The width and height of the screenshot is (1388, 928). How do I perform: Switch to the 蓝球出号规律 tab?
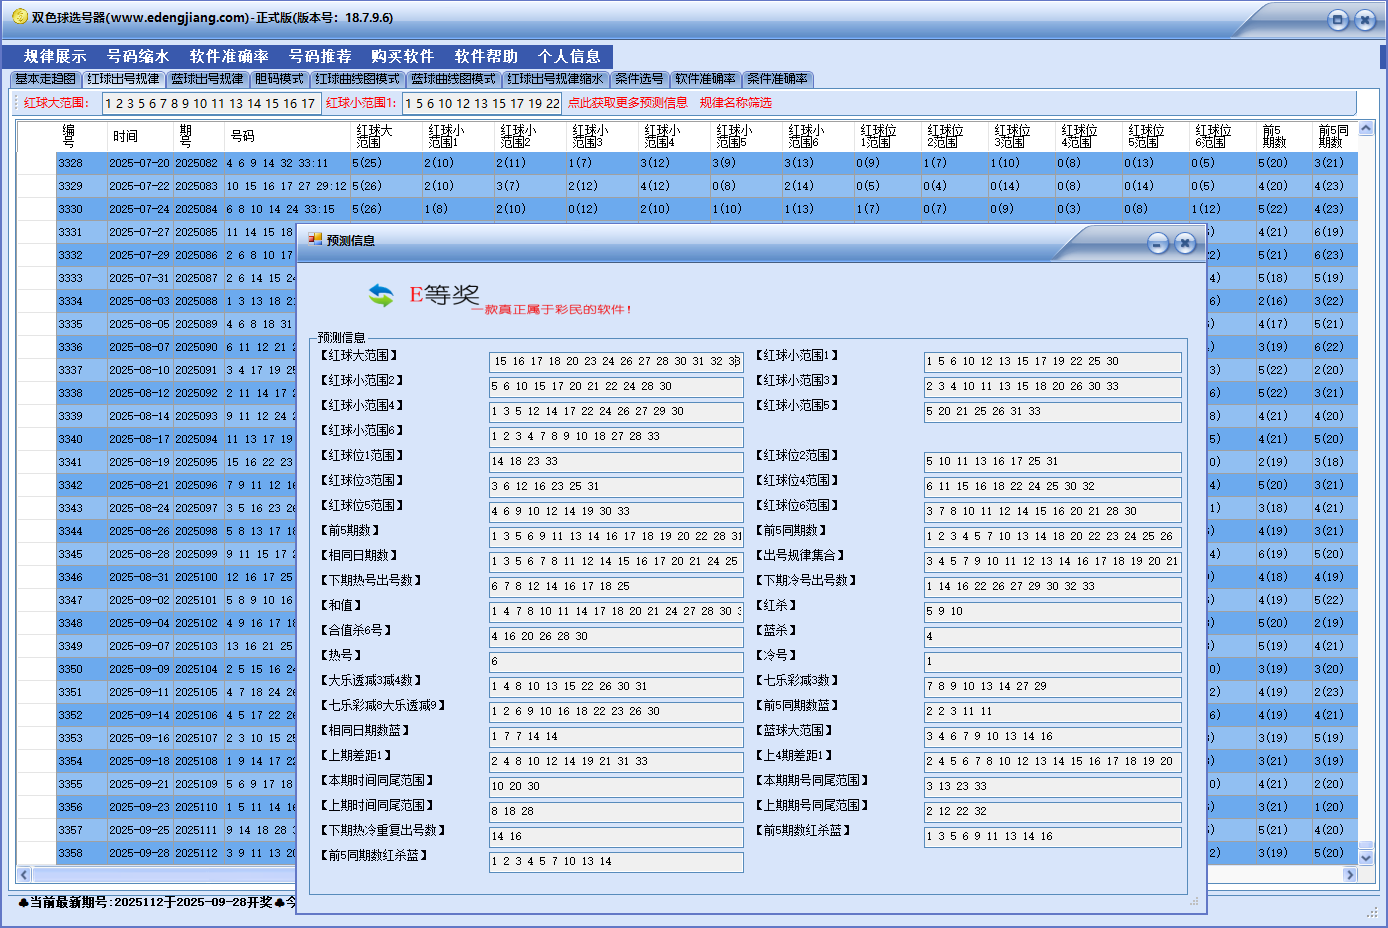coord(207,79)
